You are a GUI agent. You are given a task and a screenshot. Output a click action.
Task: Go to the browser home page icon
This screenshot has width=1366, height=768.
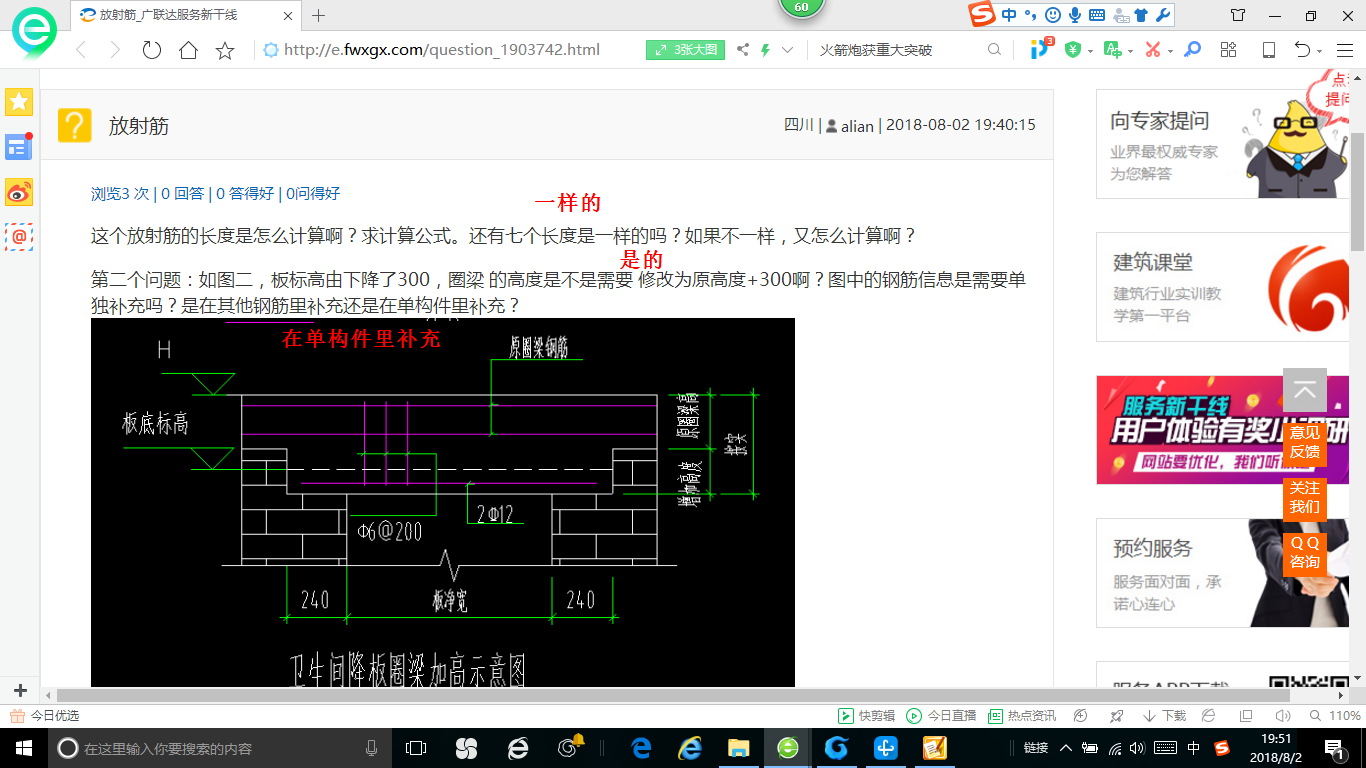[x=188, y=50]
